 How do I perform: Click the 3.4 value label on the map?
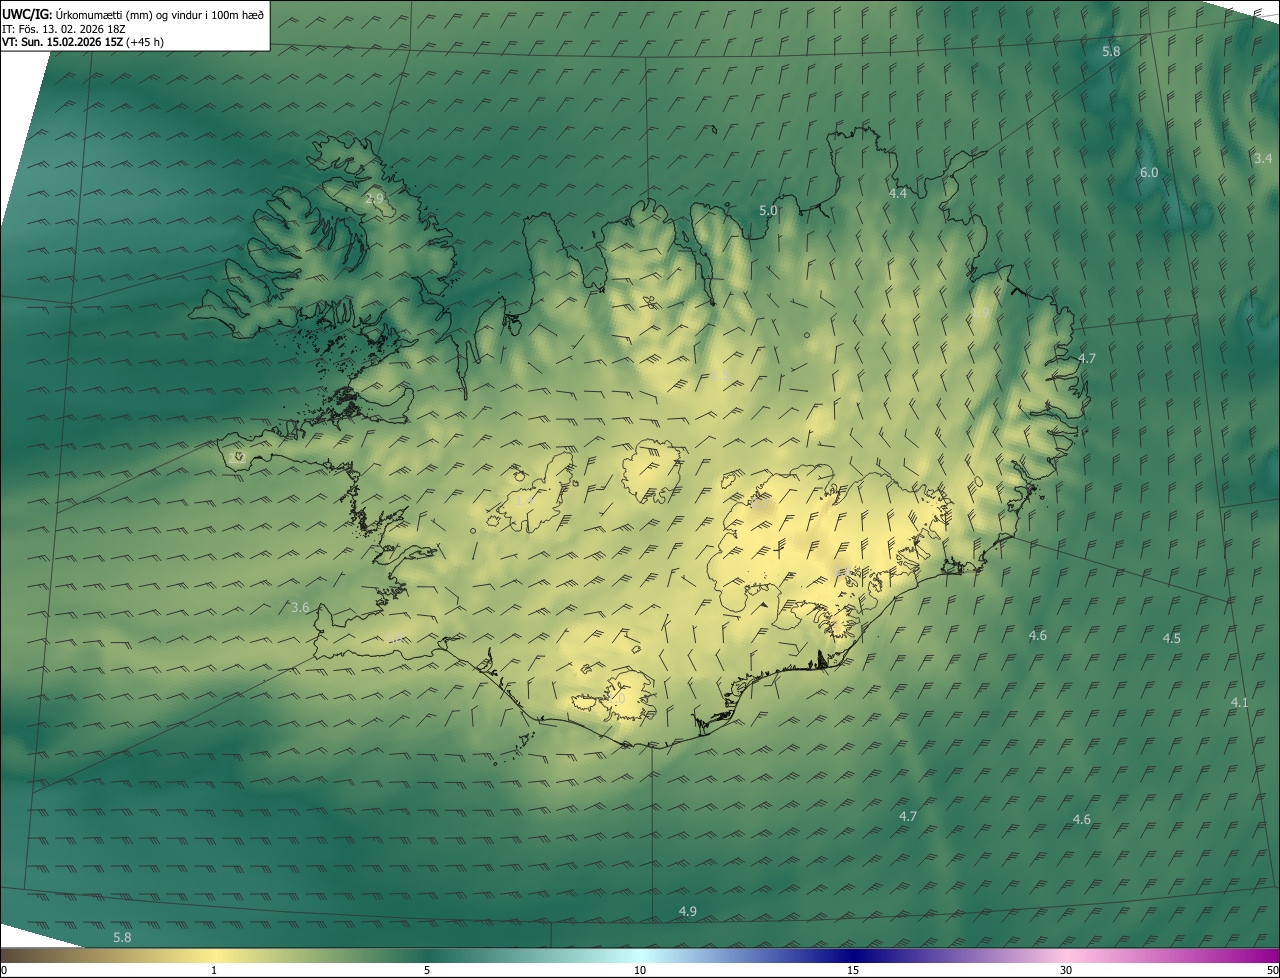pyautogui.click(x=1263, y=158)
